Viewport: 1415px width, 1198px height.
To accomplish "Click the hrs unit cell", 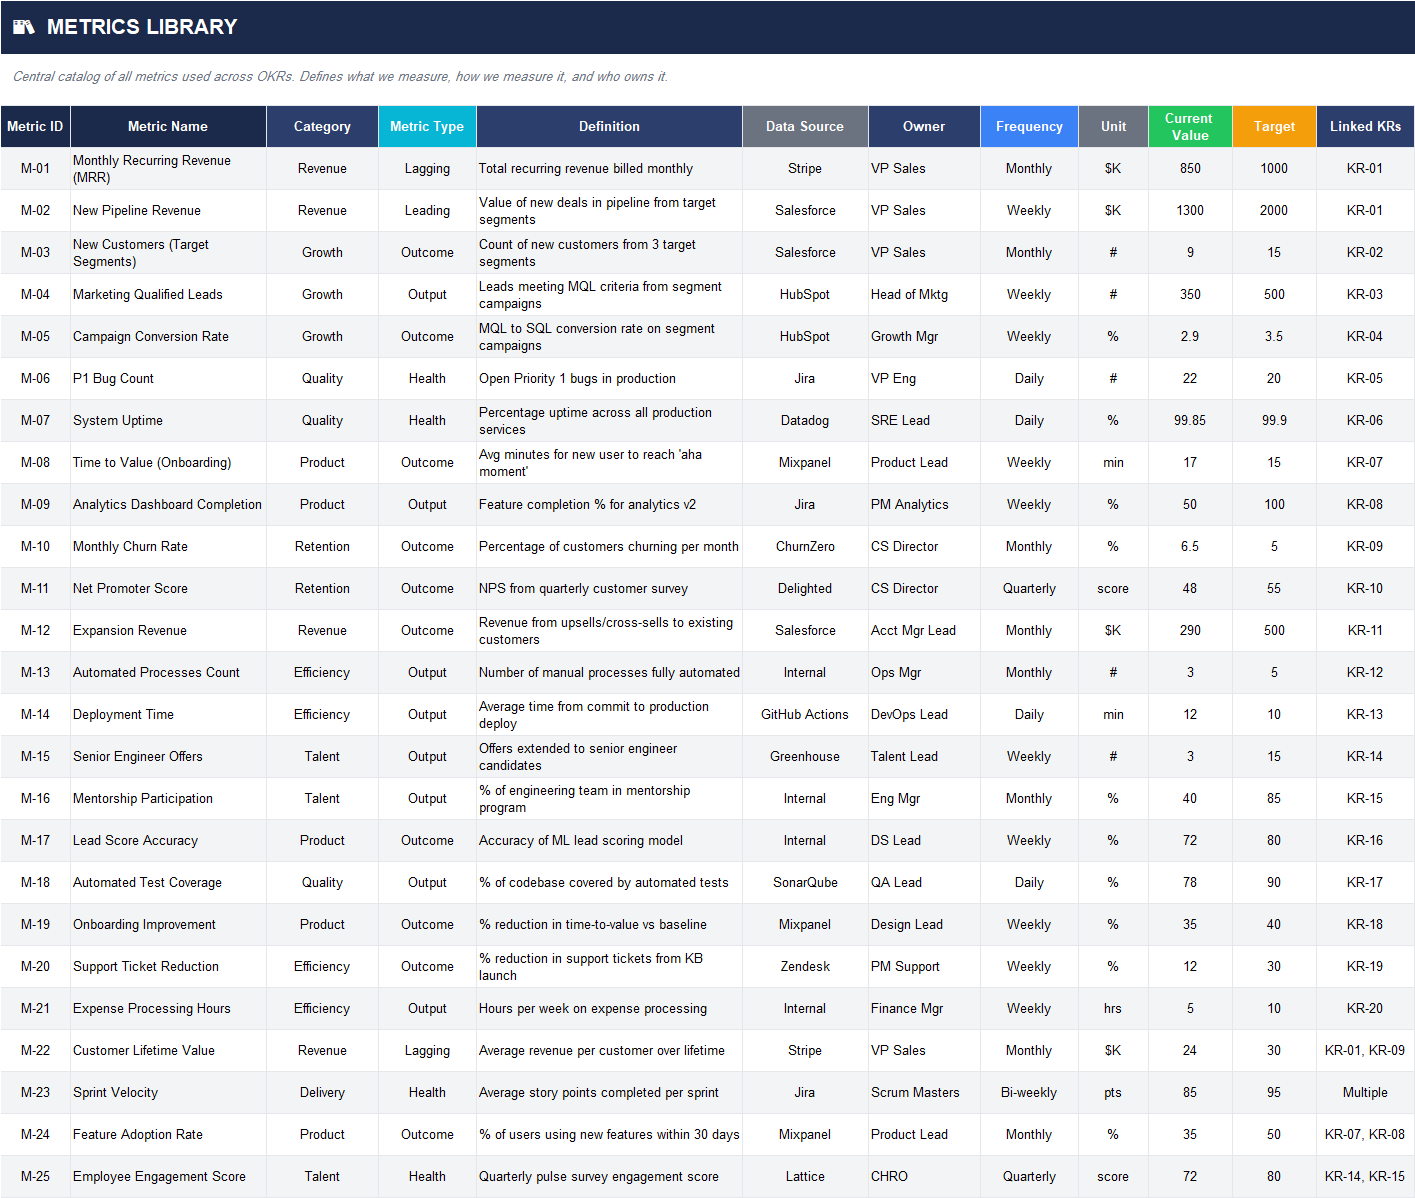I will pos(1113,1008).
